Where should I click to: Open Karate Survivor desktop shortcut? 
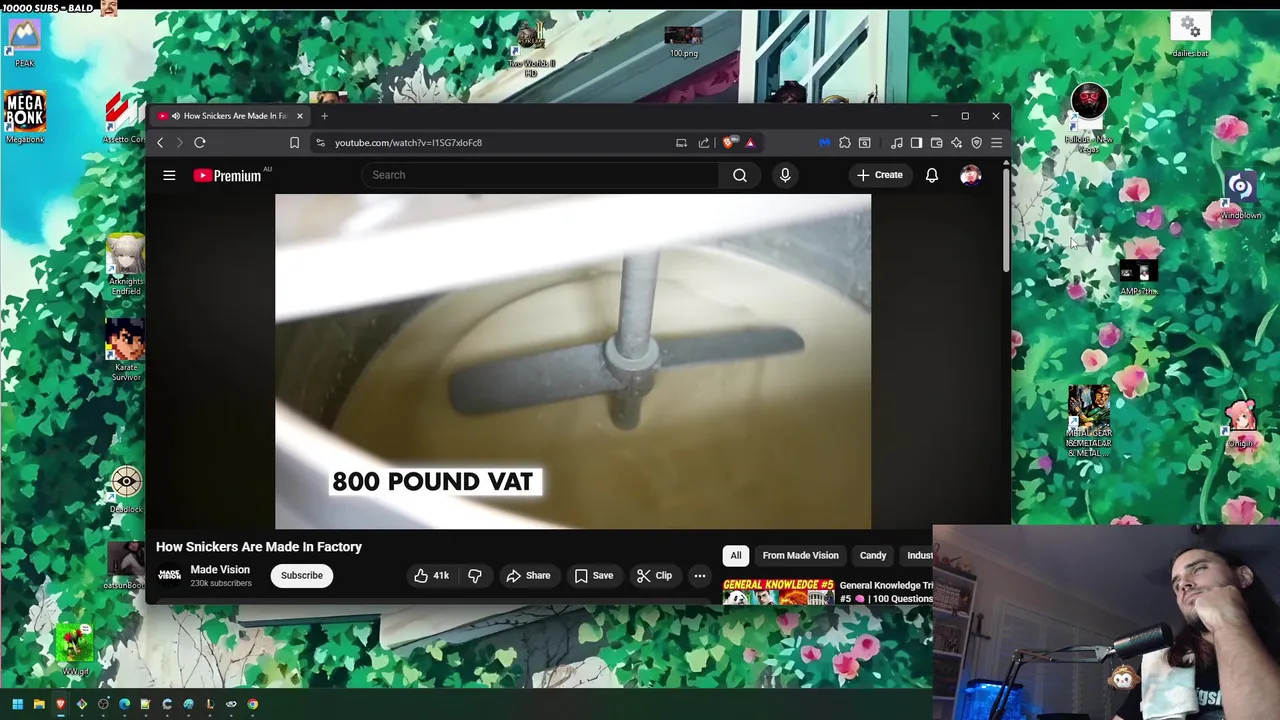[x=126, y=349]
